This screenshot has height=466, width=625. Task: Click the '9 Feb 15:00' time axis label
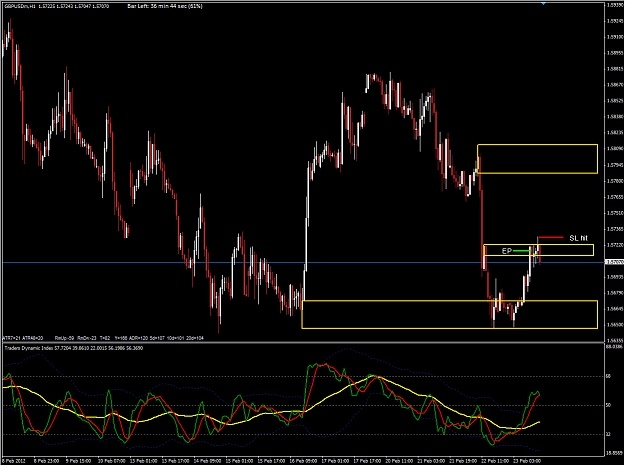(x=79, y=461)
